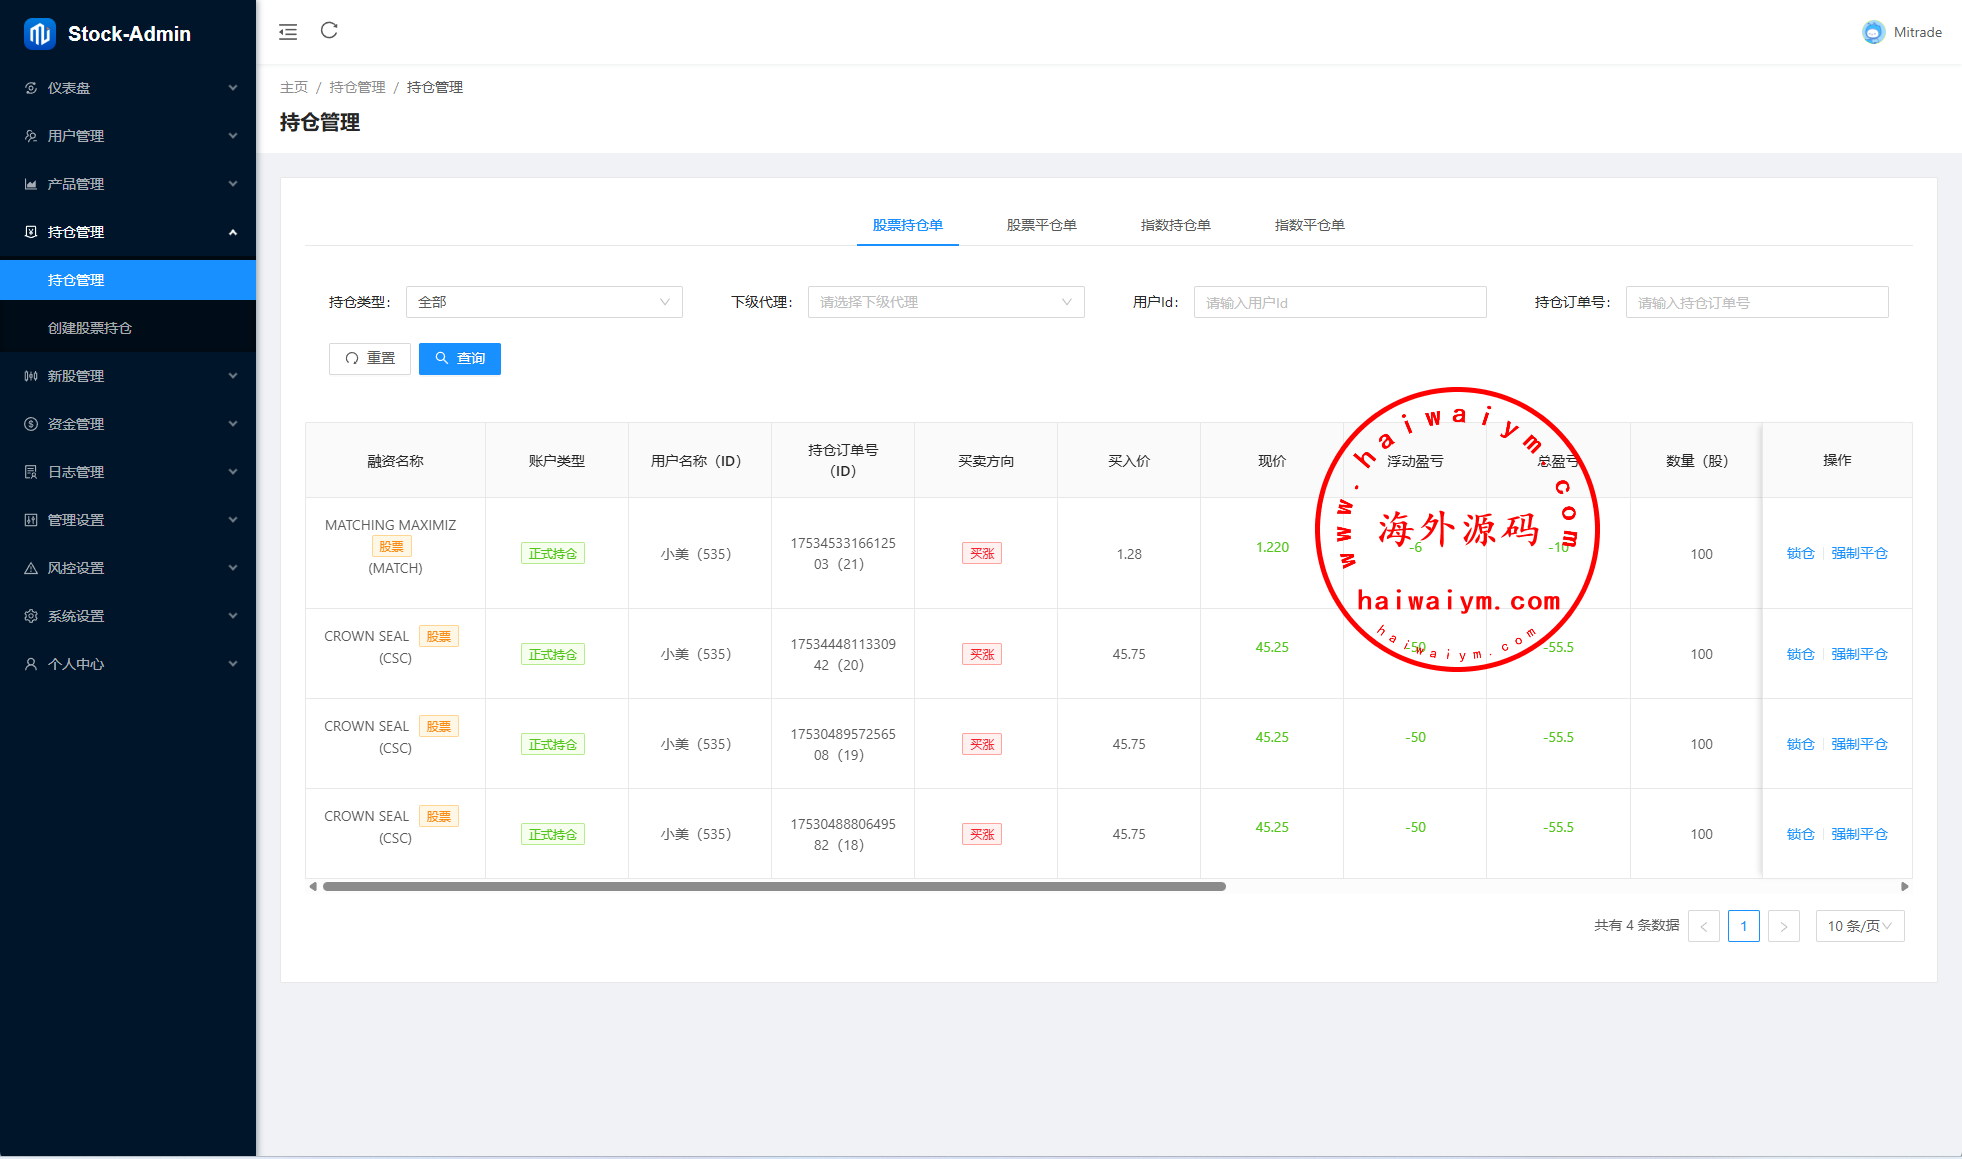Click 强制平仓 for the MATCHING MAXIMIZ row

(x=1859, y=553)
